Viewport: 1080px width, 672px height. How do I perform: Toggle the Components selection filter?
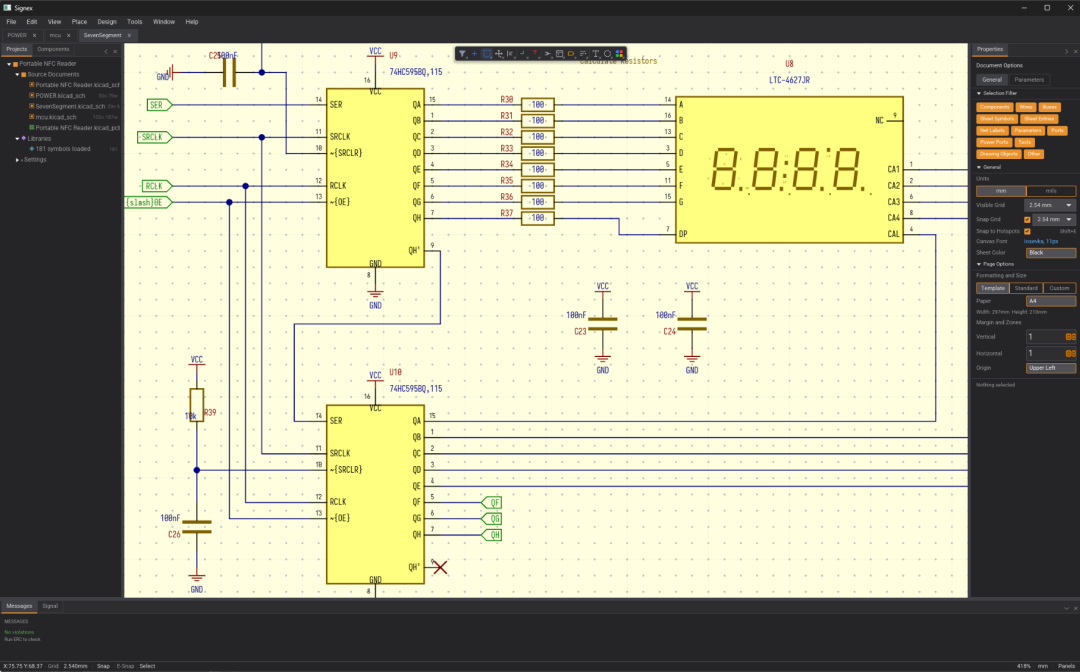(995, 107)
